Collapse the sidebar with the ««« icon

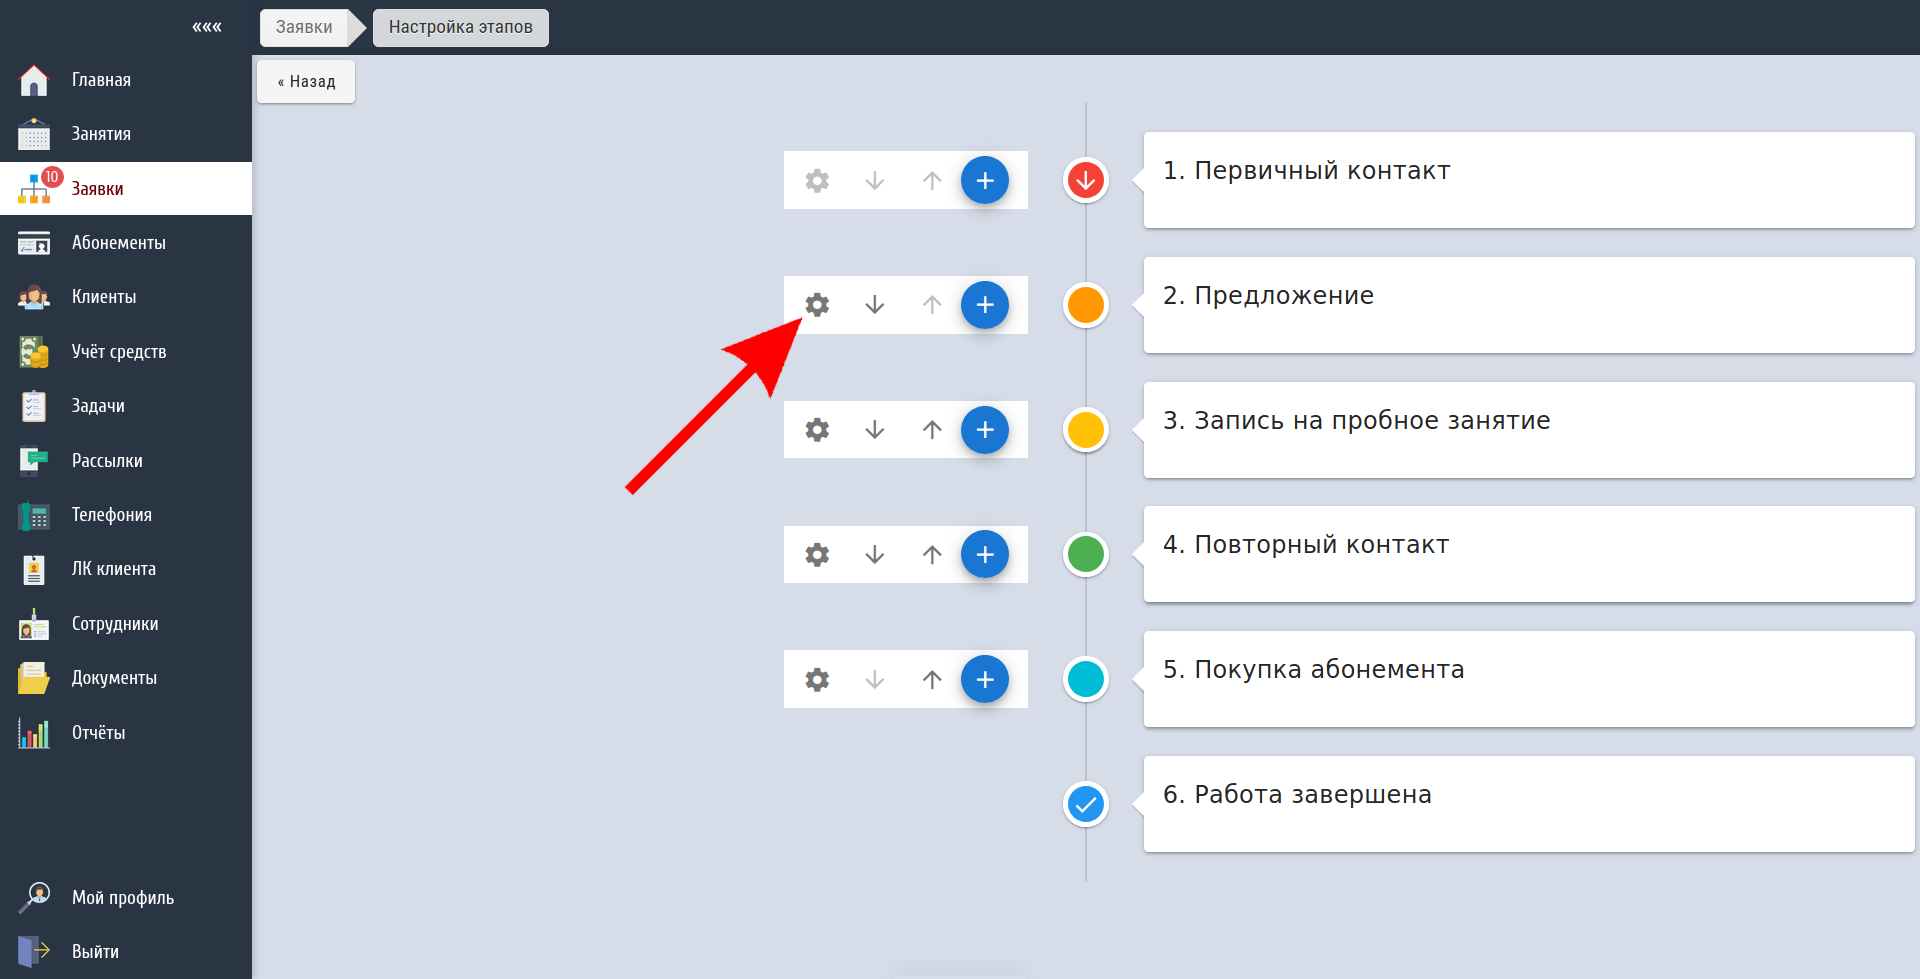coord(207,27)
